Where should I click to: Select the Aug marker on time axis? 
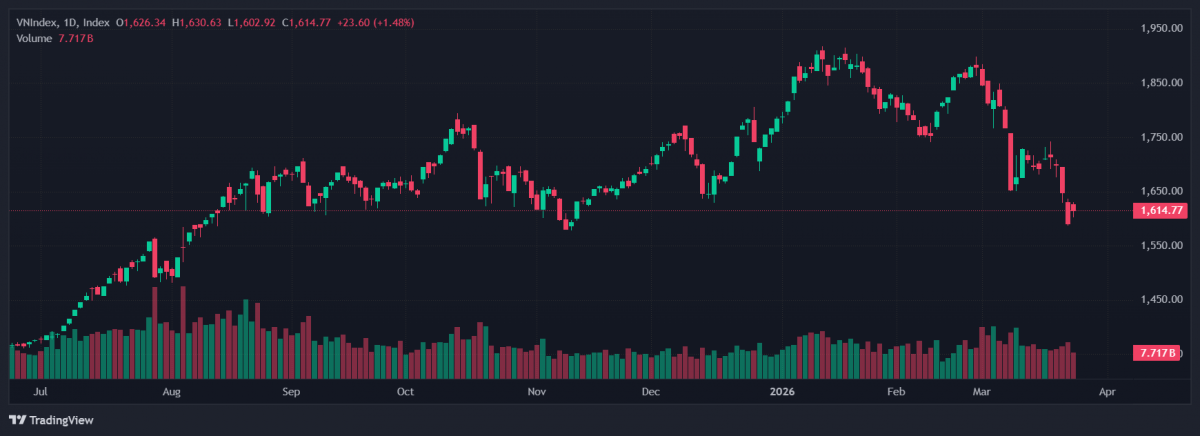(171, 393)
